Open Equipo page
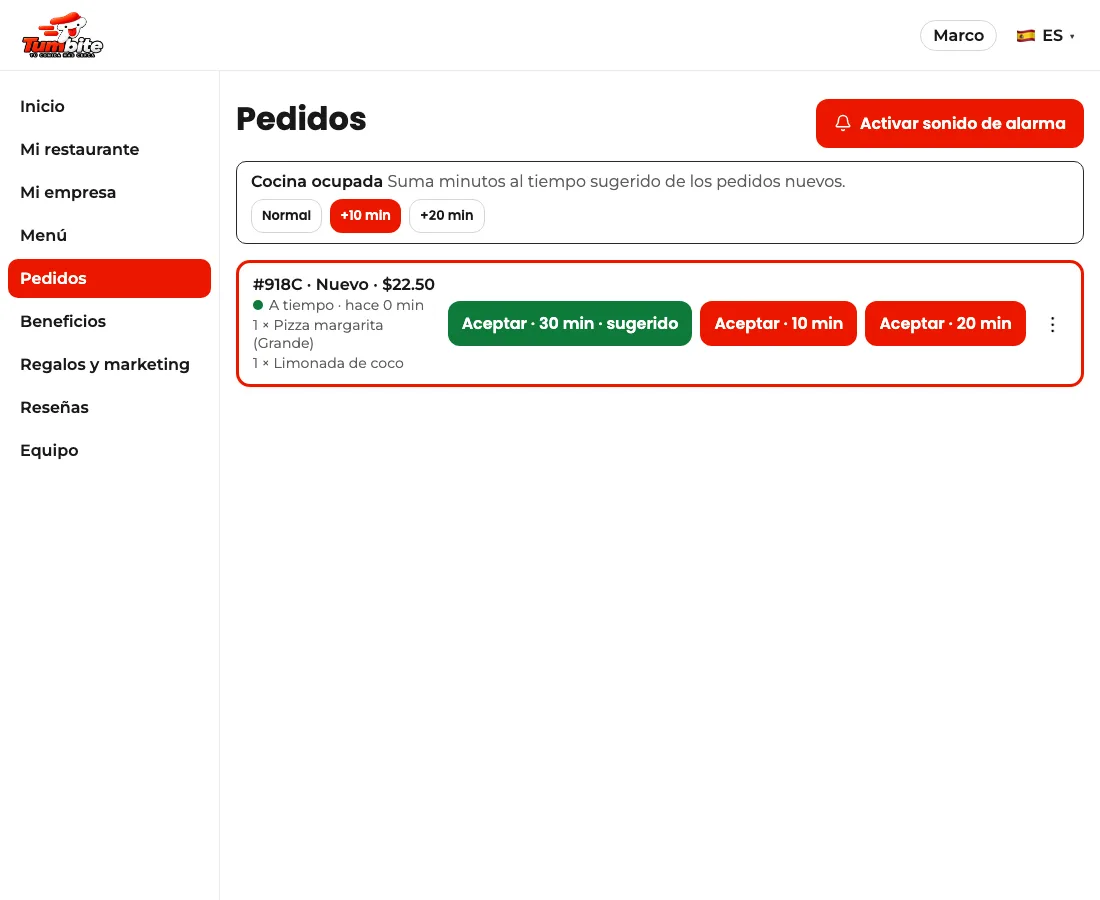The image size is (1100, 900). [109, 450]
